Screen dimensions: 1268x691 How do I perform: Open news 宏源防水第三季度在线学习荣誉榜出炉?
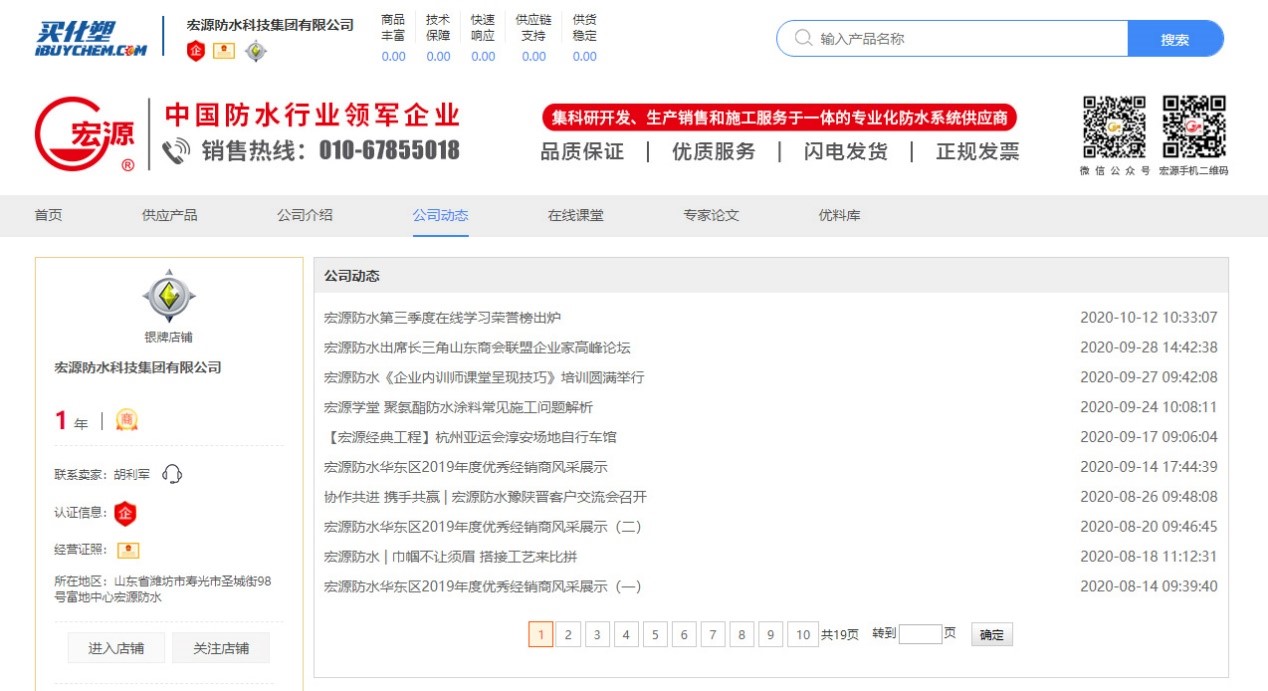point(442,318)
